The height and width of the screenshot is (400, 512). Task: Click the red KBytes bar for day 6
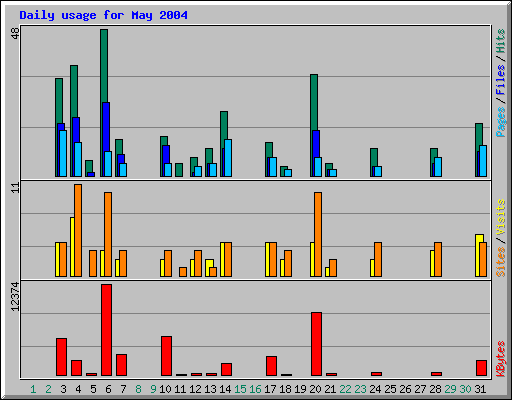pyautogui.click(x=106, y=330)
